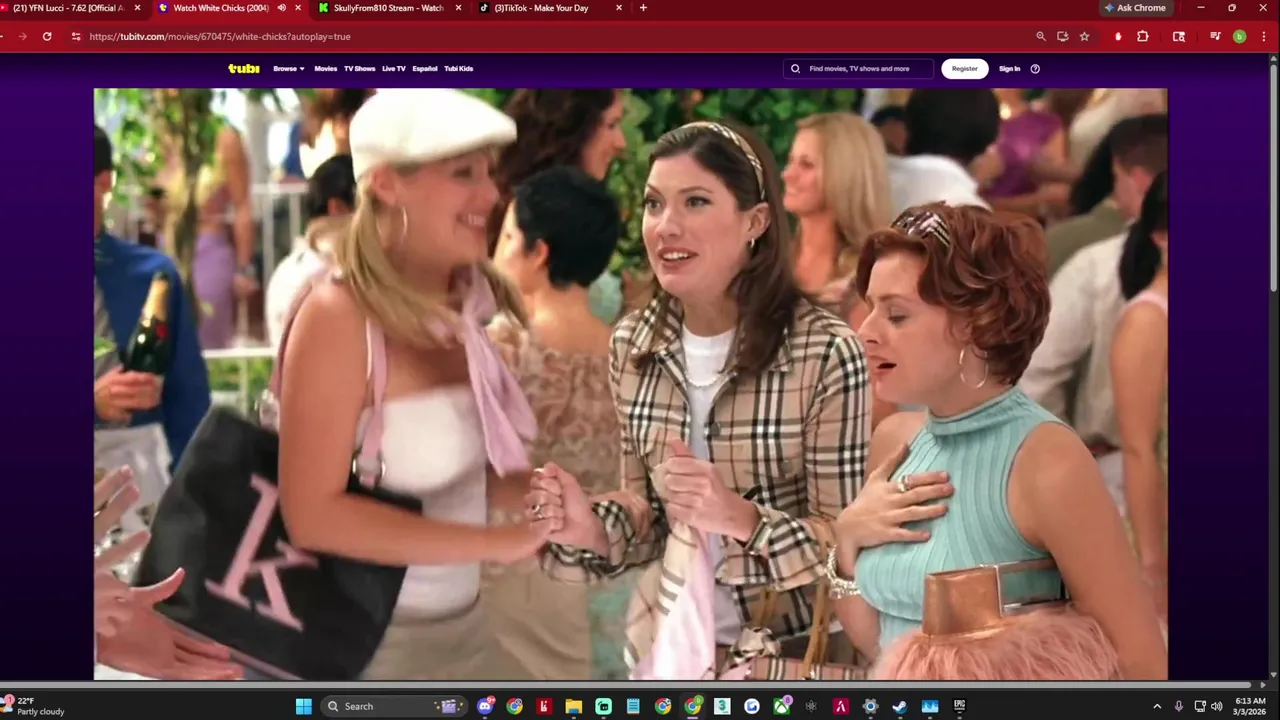
Task: Open the tab search side panel icon
Action: 1179,36
